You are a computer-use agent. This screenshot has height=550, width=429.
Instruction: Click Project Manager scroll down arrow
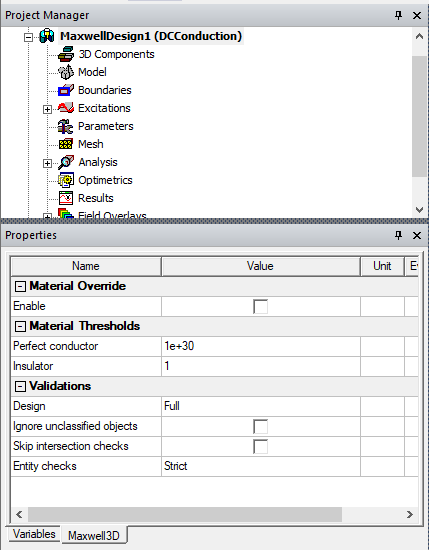pos(419,210)
